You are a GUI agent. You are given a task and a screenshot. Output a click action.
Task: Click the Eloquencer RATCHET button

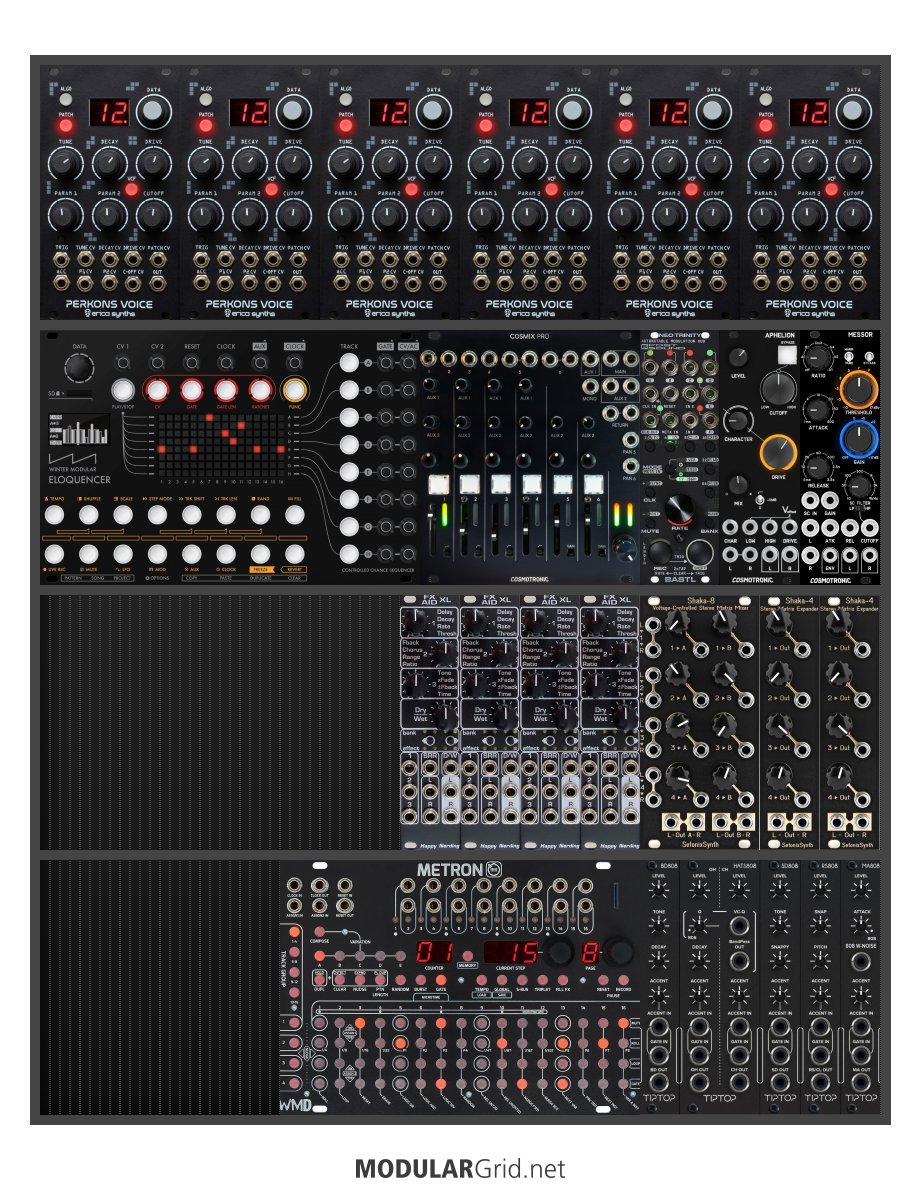click(x=260, y=390)
